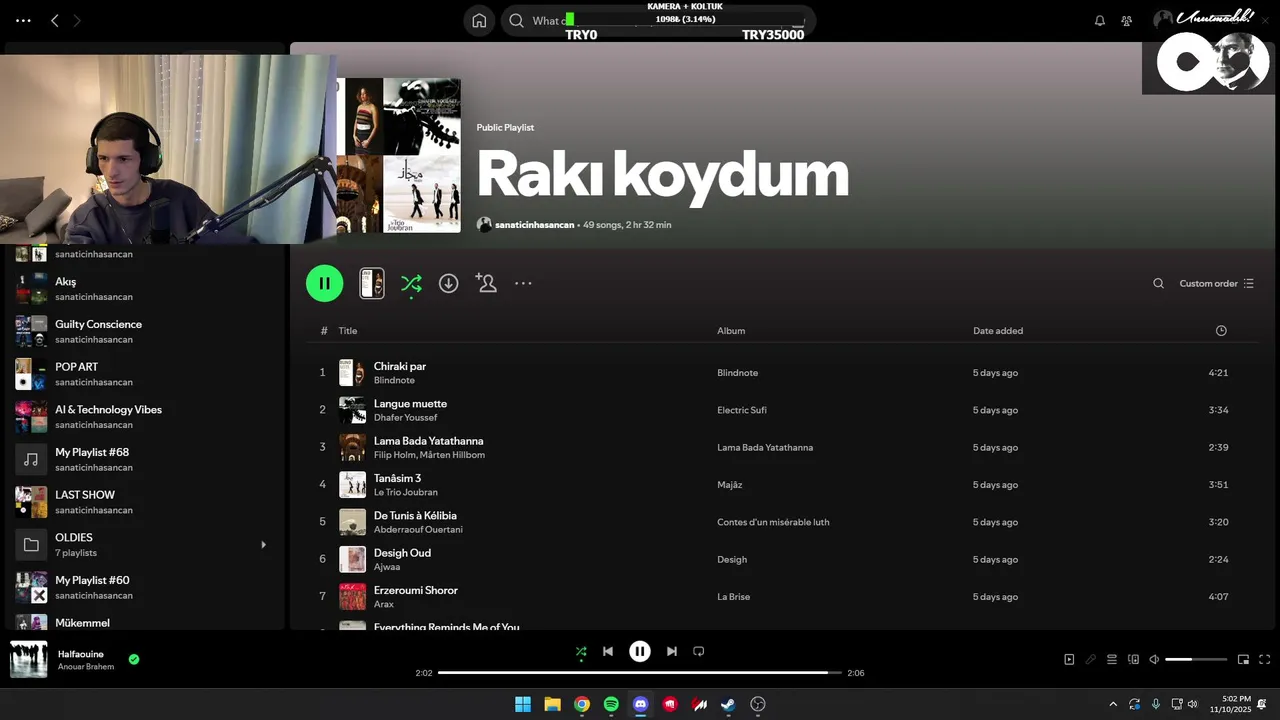This screenshot has width=1280, height=720.
Task: Open the album Majâz
Action: click(729, 485)
